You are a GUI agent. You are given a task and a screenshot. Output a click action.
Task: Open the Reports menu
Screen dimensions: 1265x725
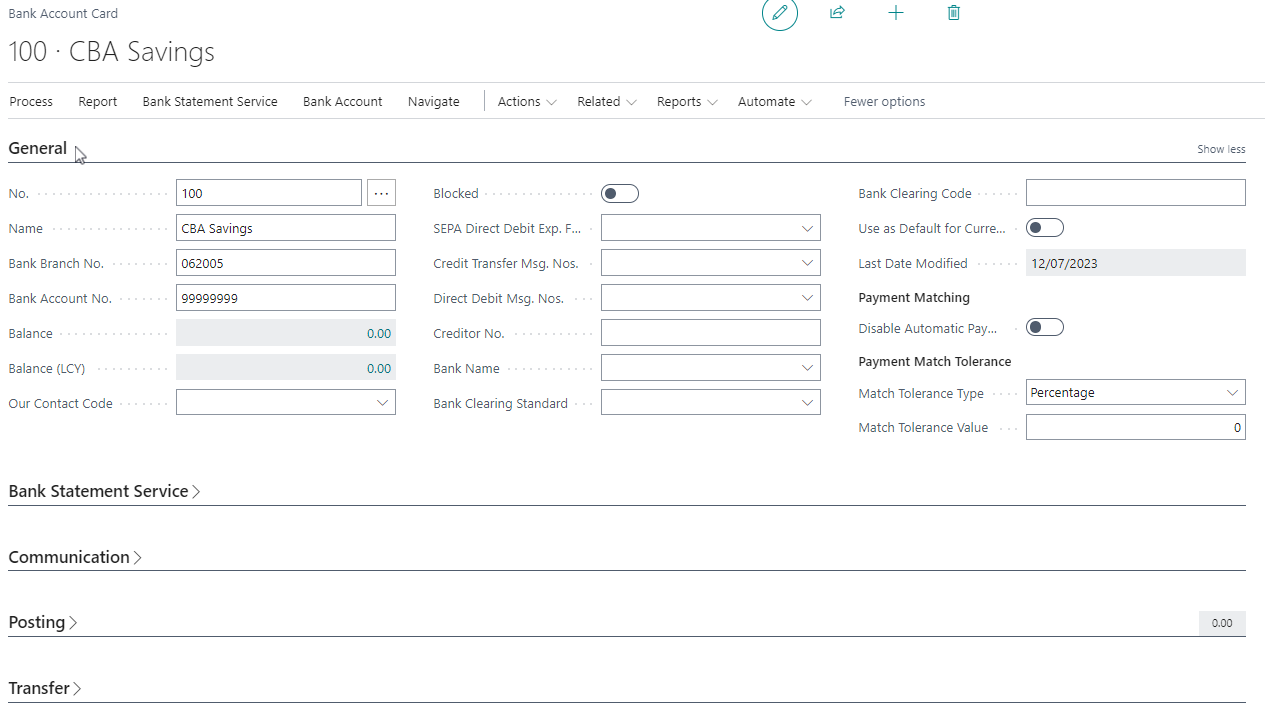[x=686, y=102]
